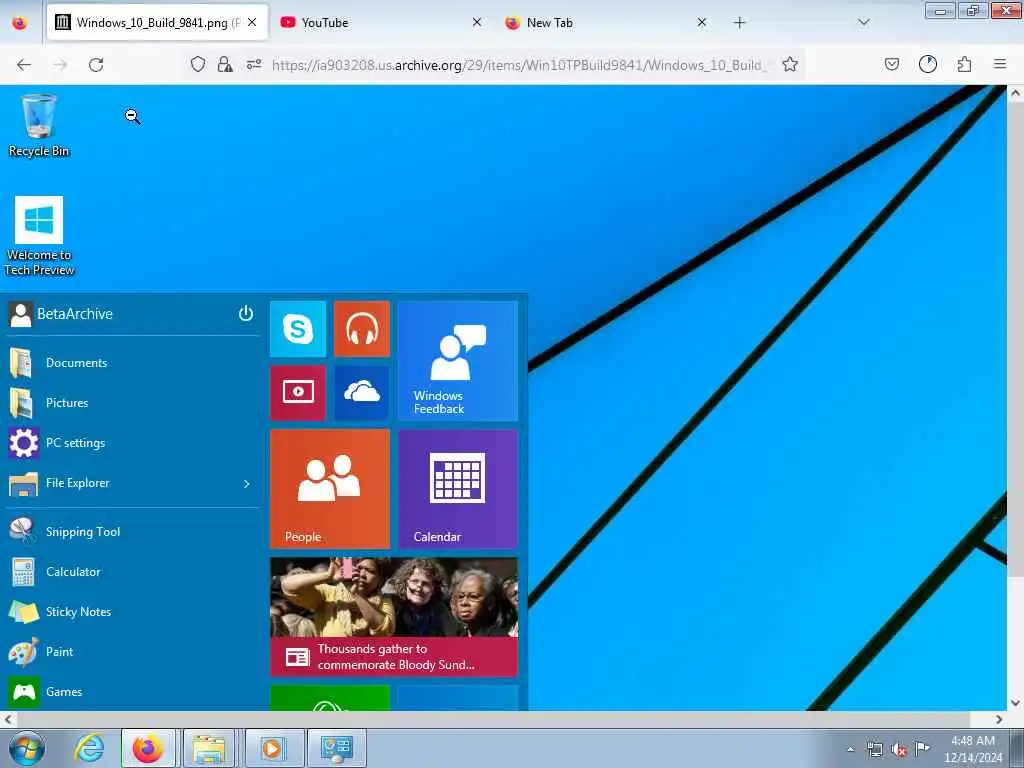Click the People tile
This screenshot has height=768, width=1024.
(330, 489)
